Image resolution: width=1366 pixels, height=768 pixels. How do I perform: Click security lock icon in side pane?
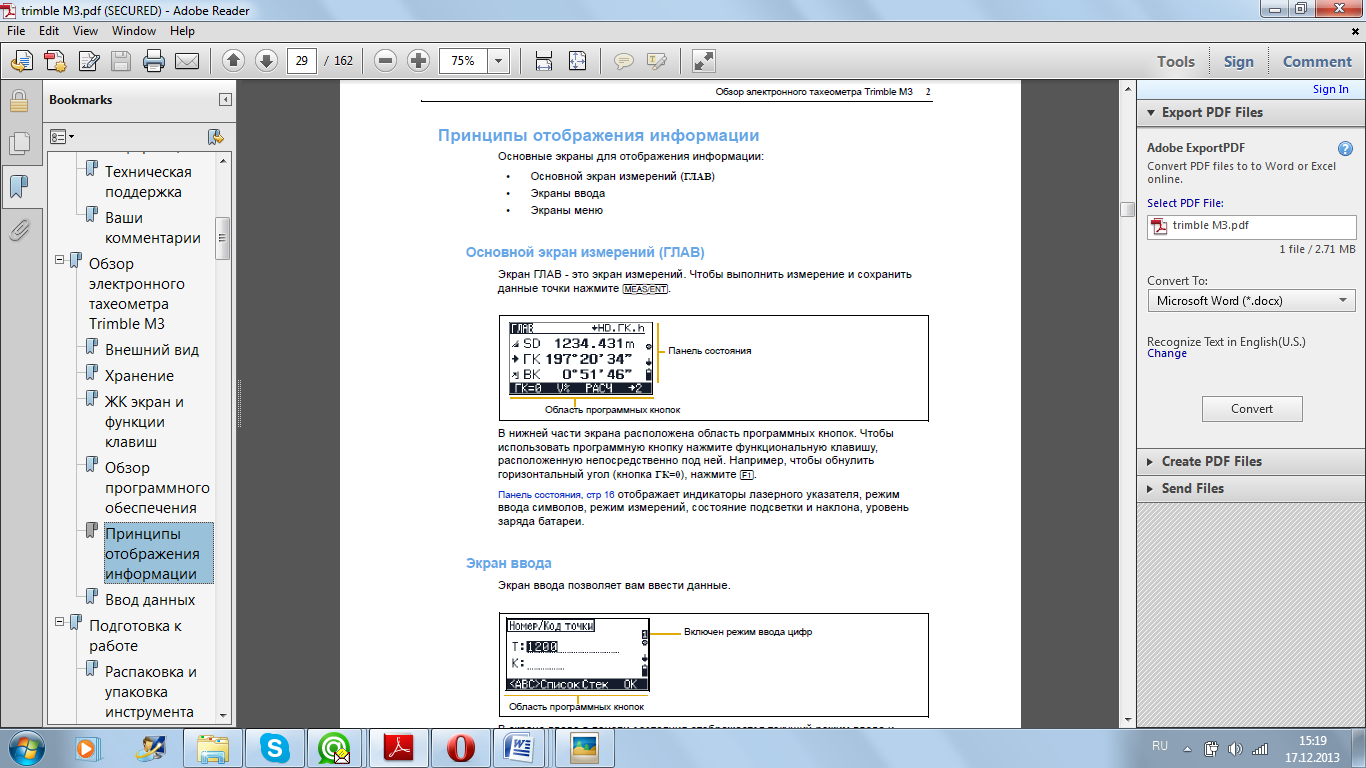coord(18,101)
